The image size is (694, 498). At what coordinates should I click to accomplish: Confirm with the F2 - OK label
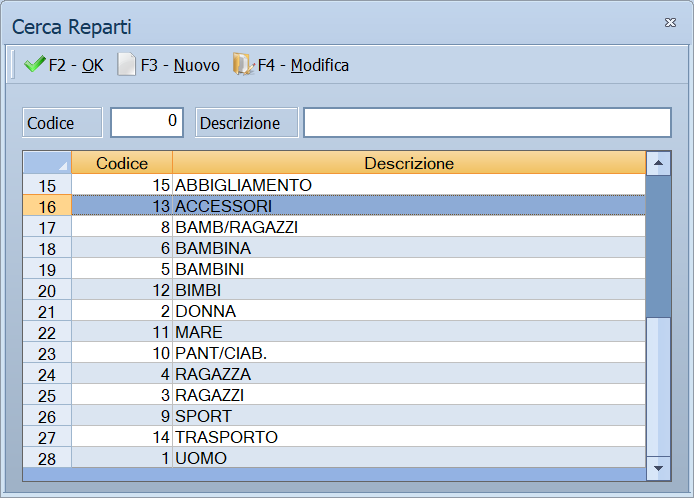click(76, 66)
